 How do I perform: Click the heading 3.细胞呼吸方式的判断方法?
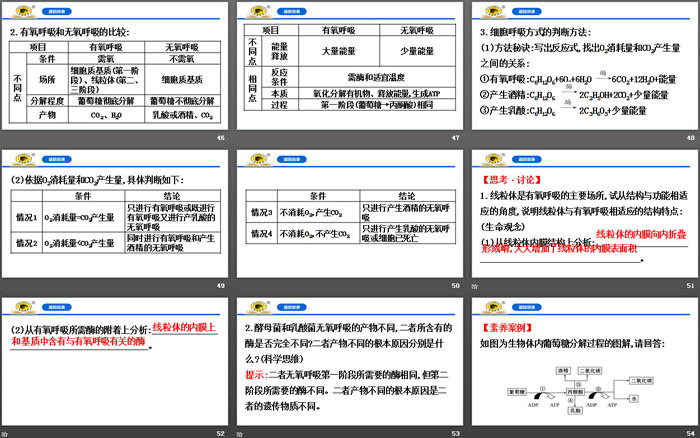535,32
